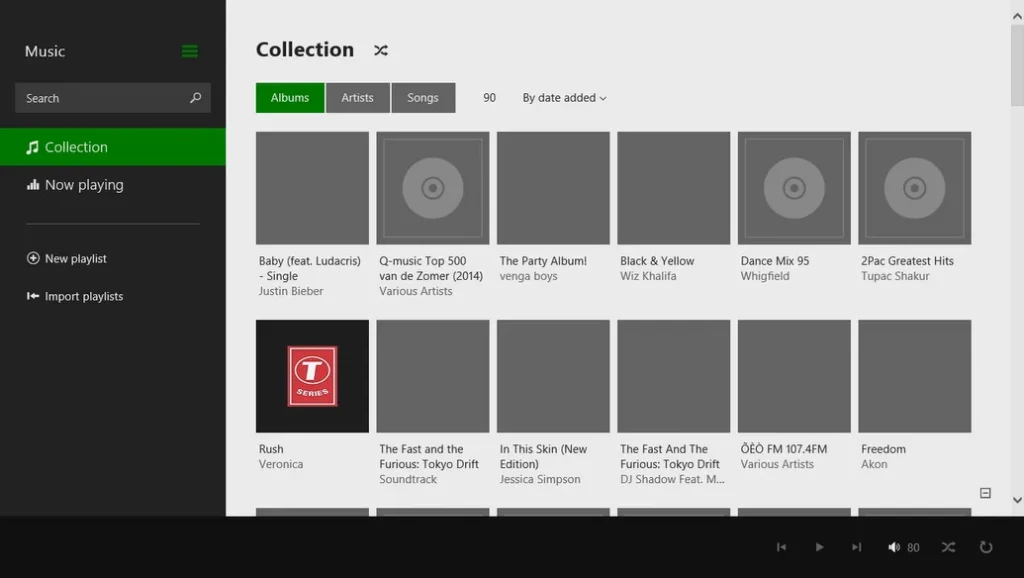The height and width of the screenshot is (578, 1024).
Task: Click the scrollbar down arrow
Action: coord(1017,500)
